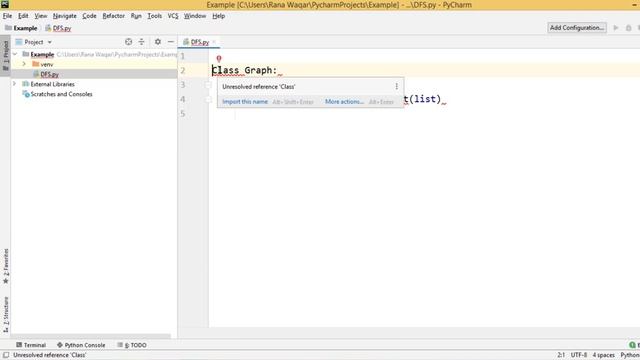Viewport: 640px width, 360px height.
Task: Select DFS.py in the project tree
Action: click(x=46, y=74)
